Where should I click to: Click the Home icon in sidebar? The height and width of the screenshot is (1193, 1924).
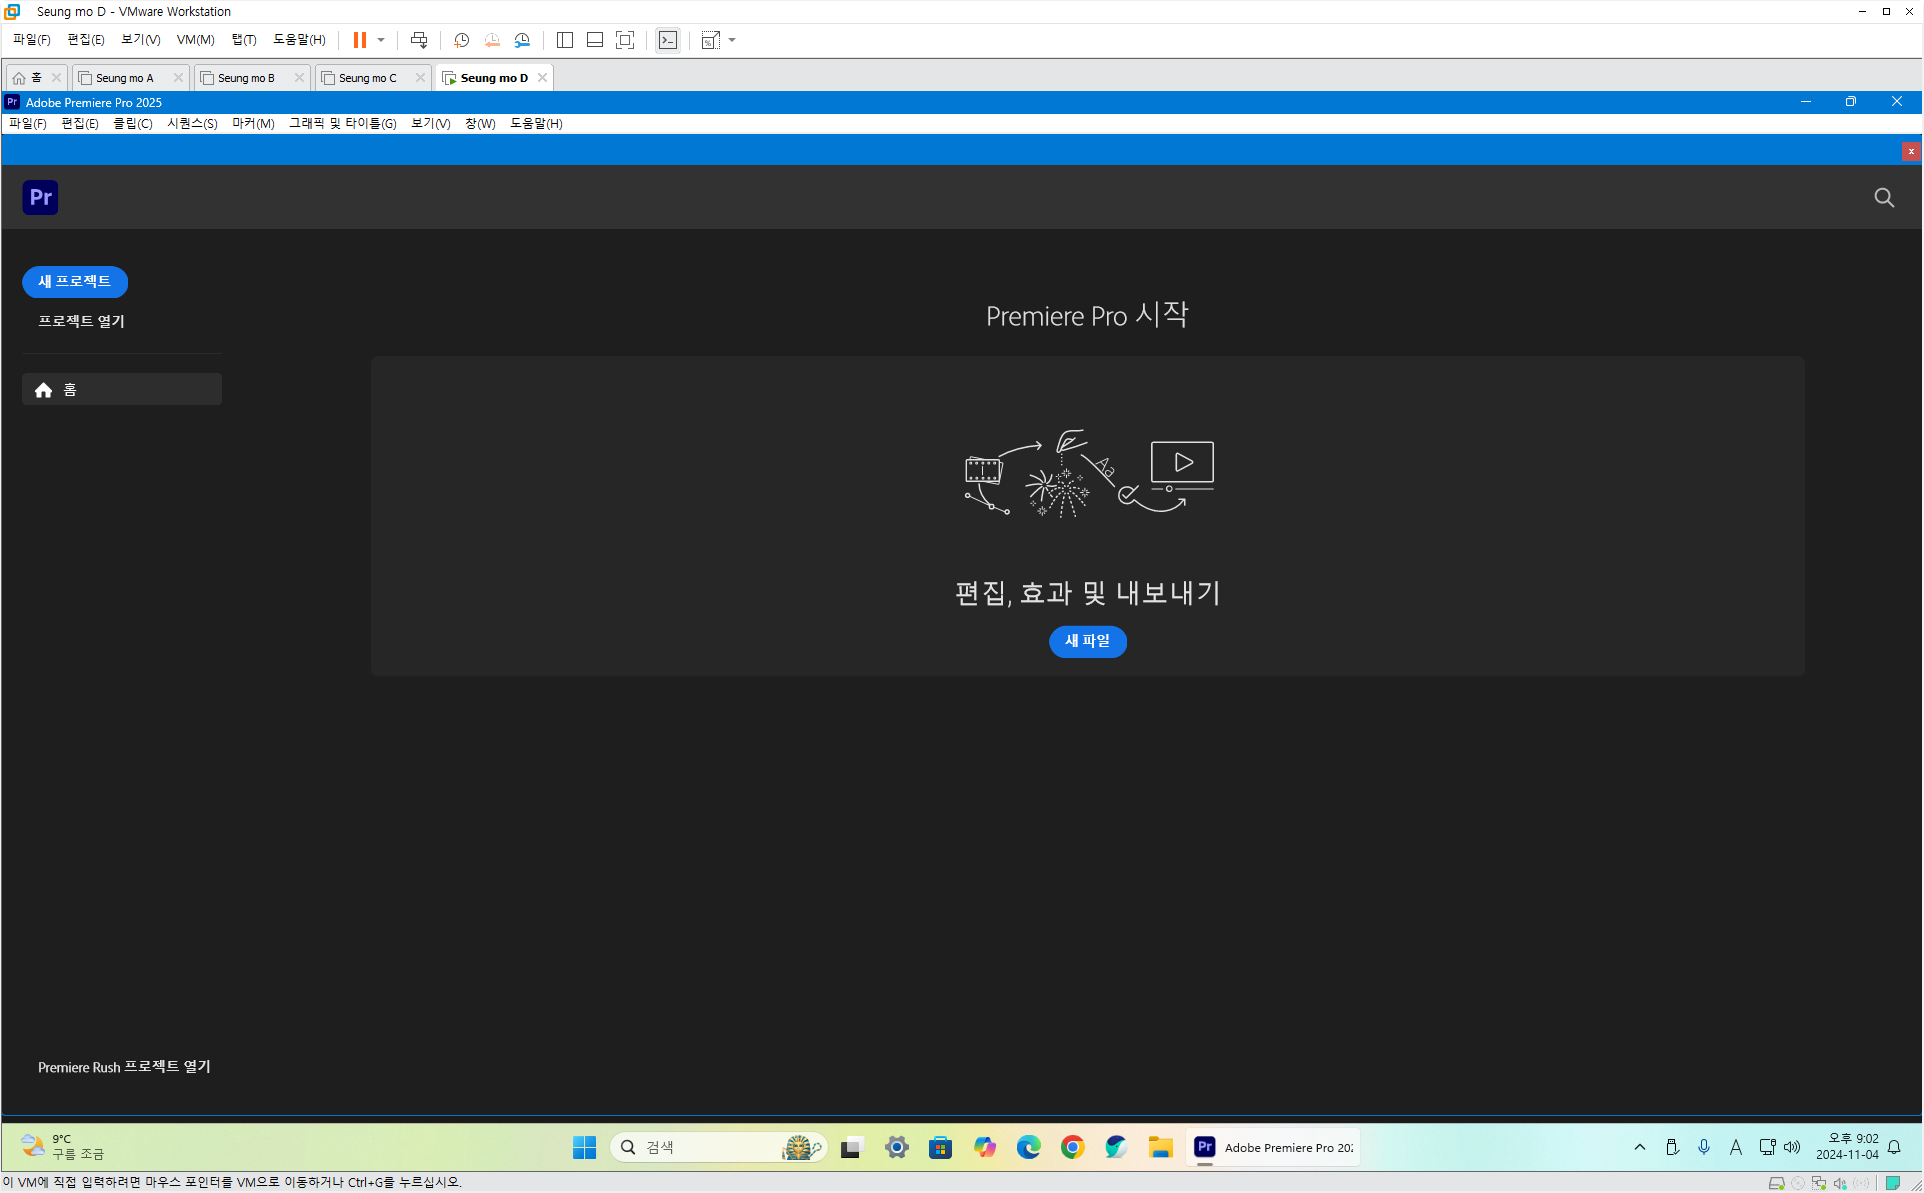pyautogui.click(x=43, y=390)
